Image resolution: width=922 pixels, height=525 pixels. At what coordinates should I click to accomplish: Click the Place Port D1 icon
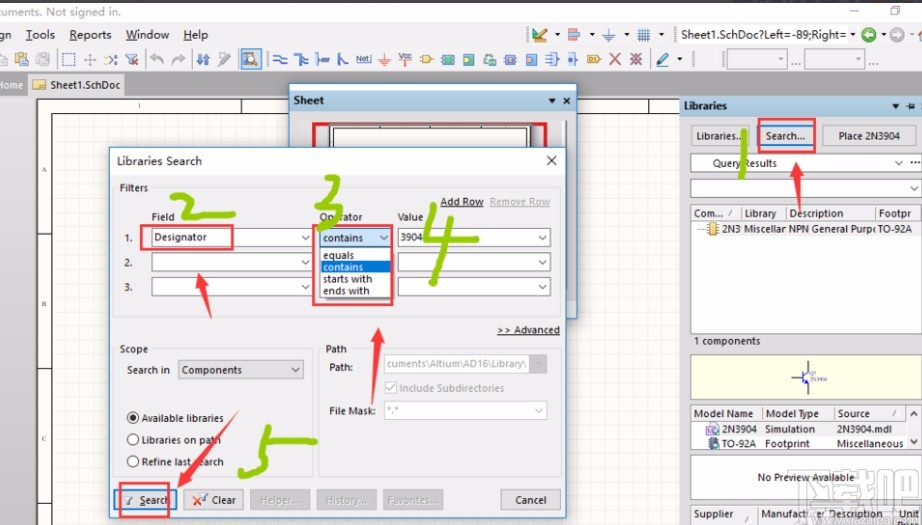pos(594,59)
